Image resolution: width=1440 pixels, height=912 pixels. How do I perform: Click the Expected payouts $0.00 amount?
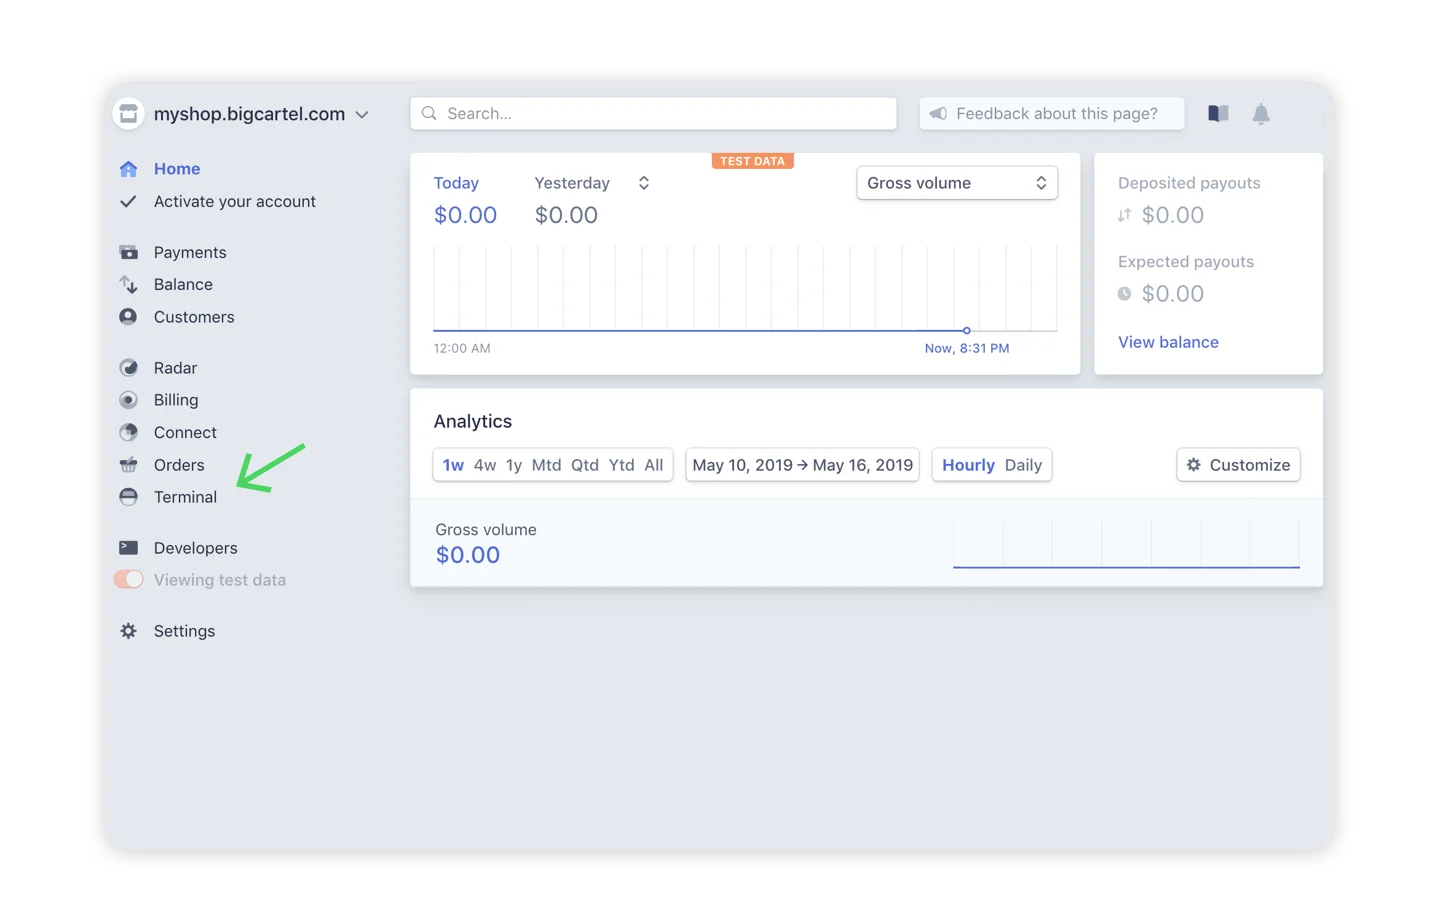(x=1172, y=294)
